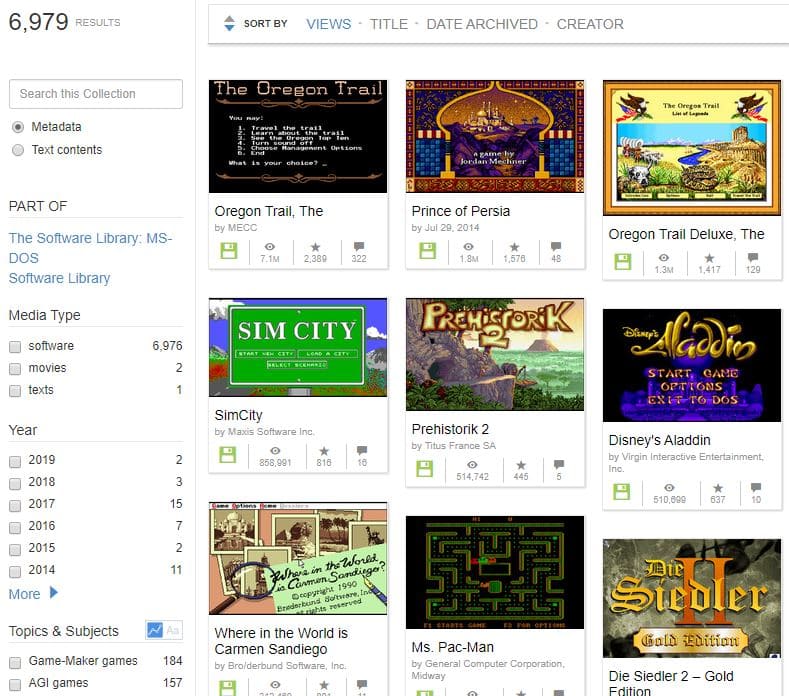Click the favorites star on SimCity card

click(324, 450)
